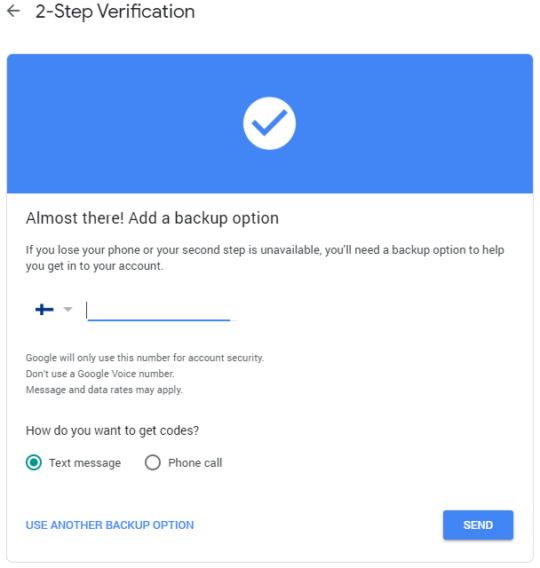Select the Phone call radio button
Image resolution: width=540 pixels, height=568 pixels.
pyautogui.click(x=152, y=463)
